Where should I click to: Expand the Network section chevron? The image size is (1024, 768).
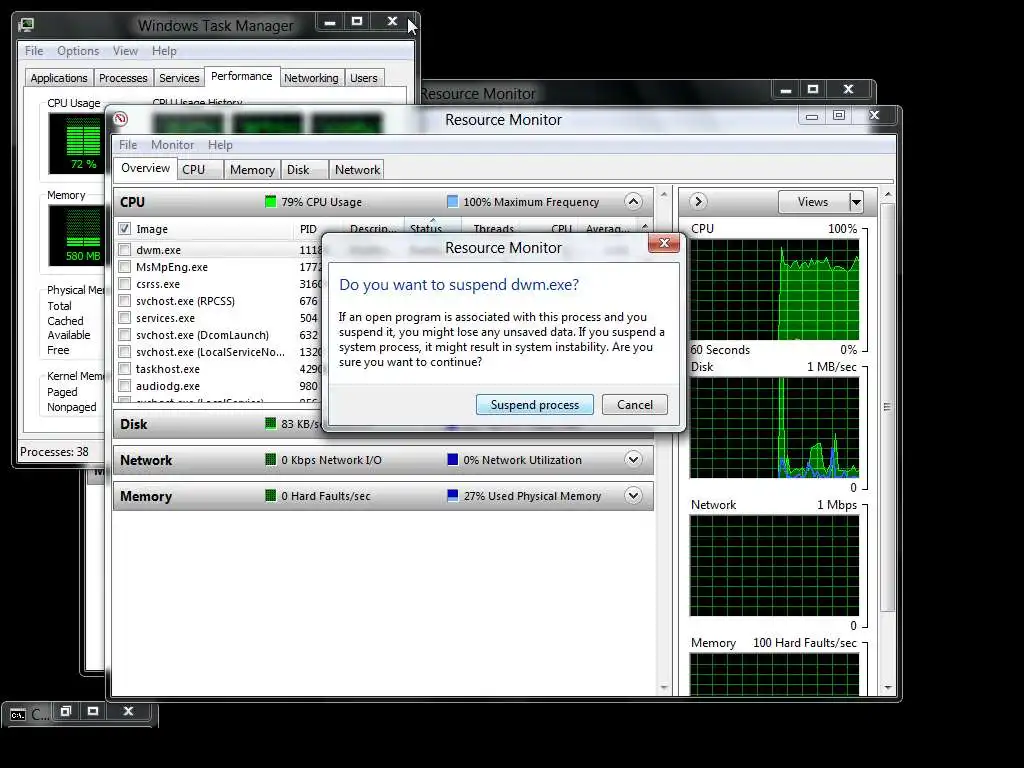click(x=633, y=460)
